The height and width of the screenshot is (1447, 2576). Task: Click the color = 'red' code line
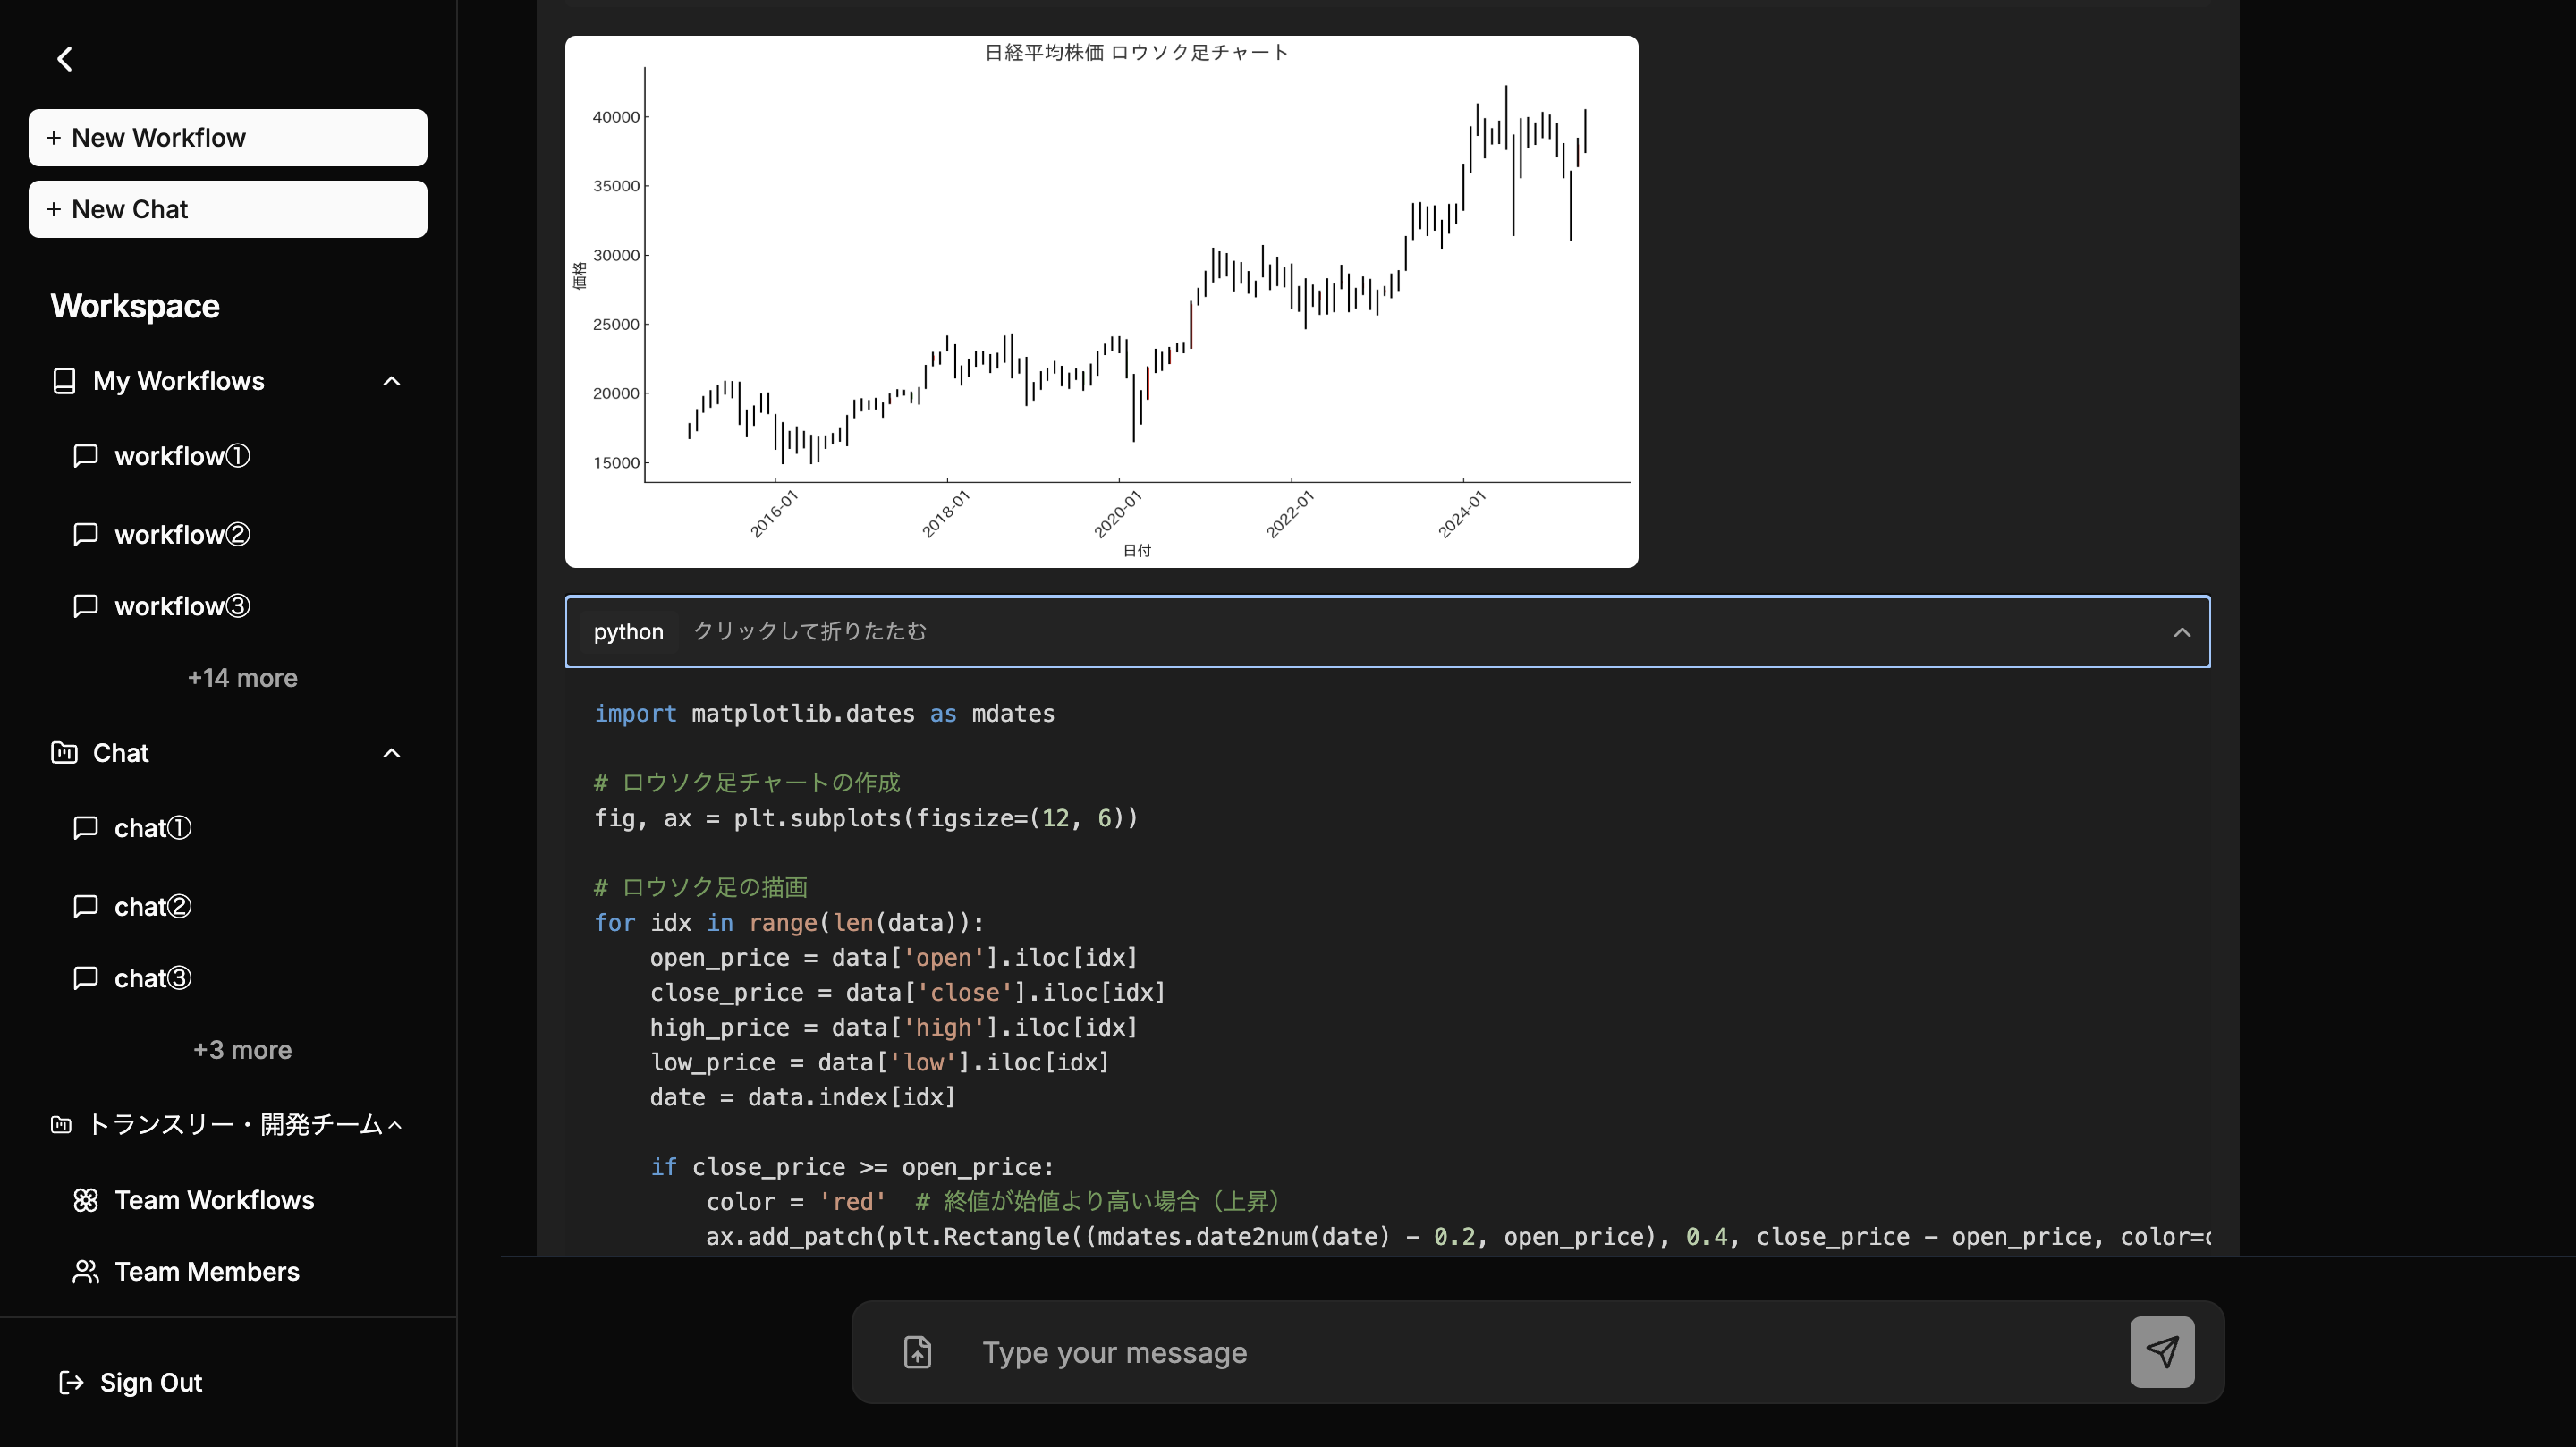[x=796, y=1202]
